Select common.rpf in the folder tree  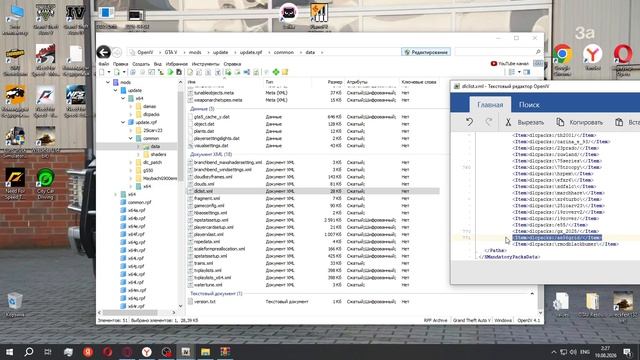(x=139, y=202)
